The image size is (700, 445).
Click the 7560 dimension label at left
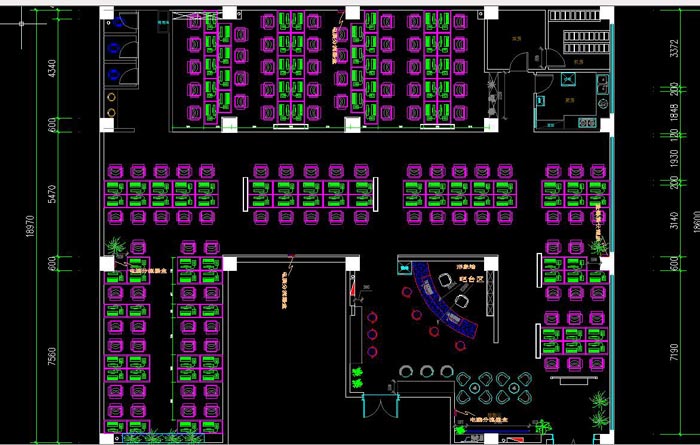pos(52,356)
